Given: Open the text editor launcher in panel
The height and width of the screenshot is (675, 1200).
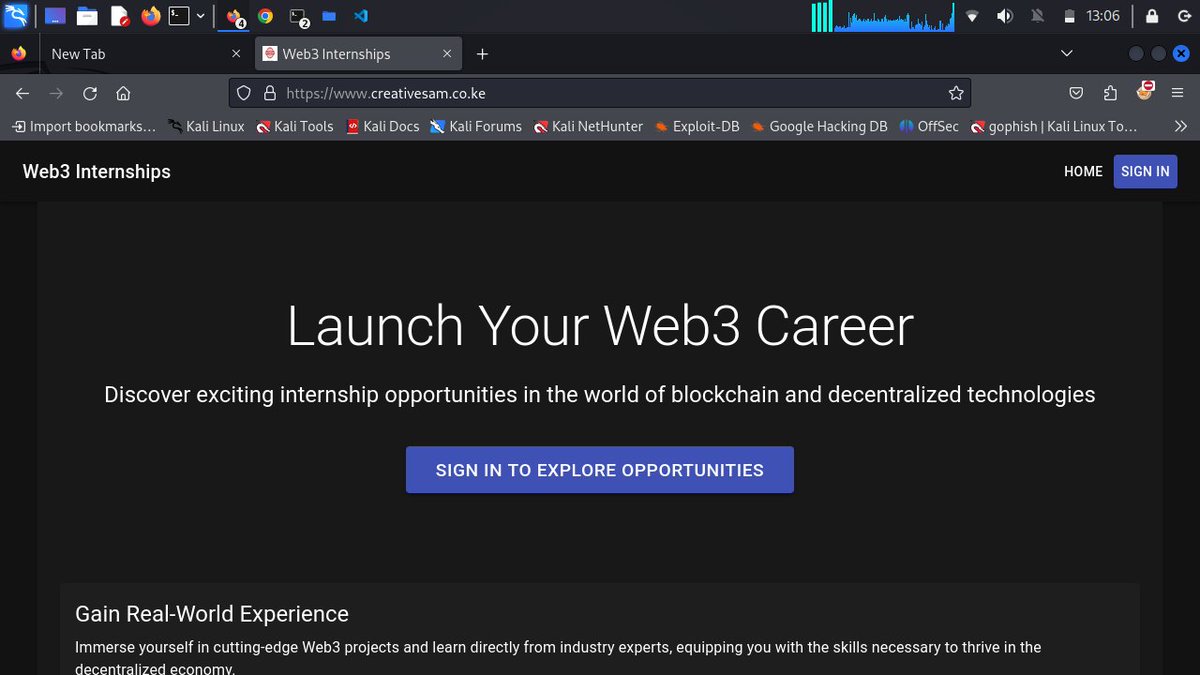Looking at the screenshot, I should click(120, 16).
